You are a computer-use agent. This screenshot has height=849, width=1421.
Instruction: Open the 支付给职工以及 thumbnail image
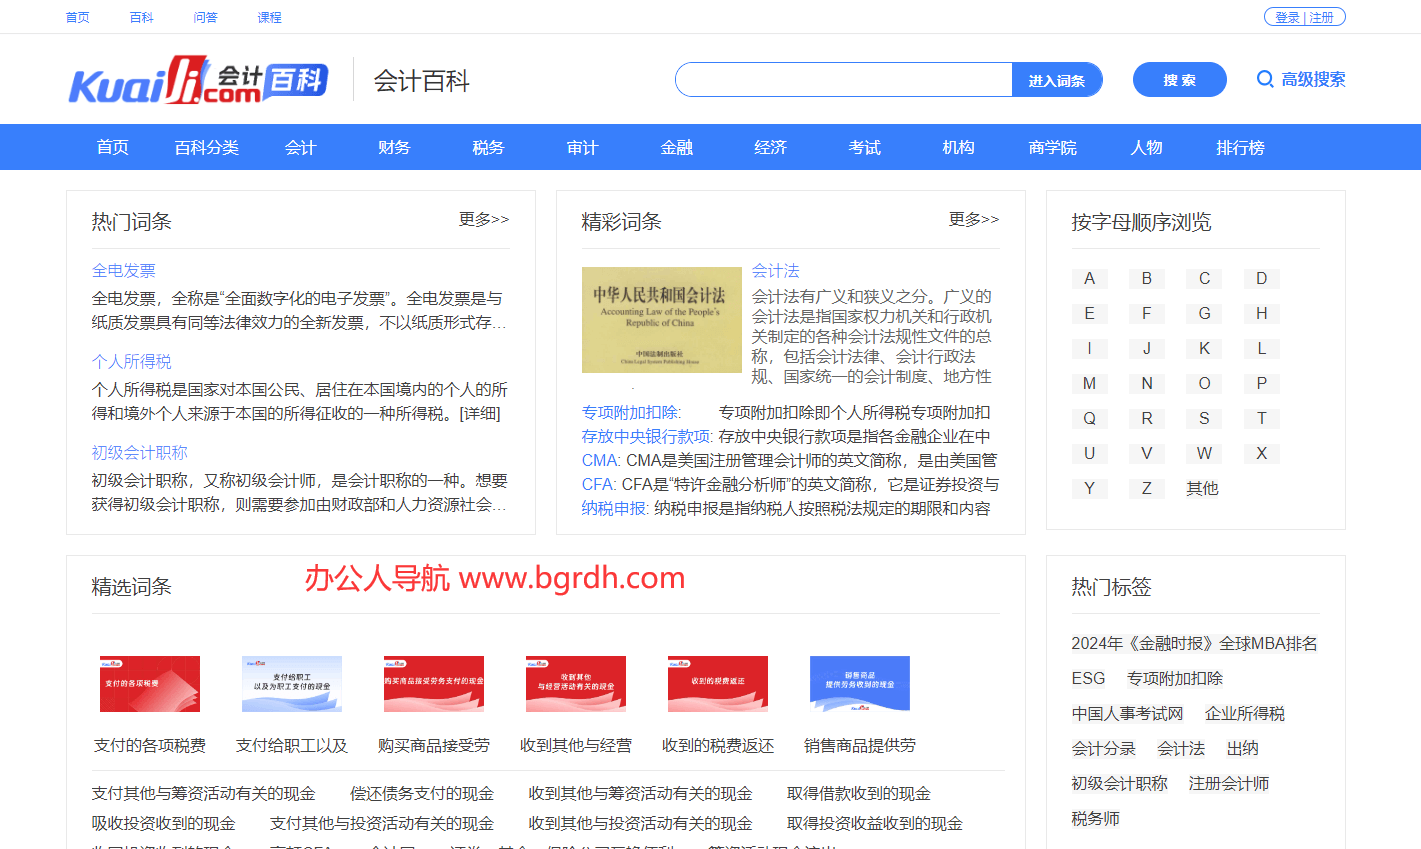[x=292, y=684]
